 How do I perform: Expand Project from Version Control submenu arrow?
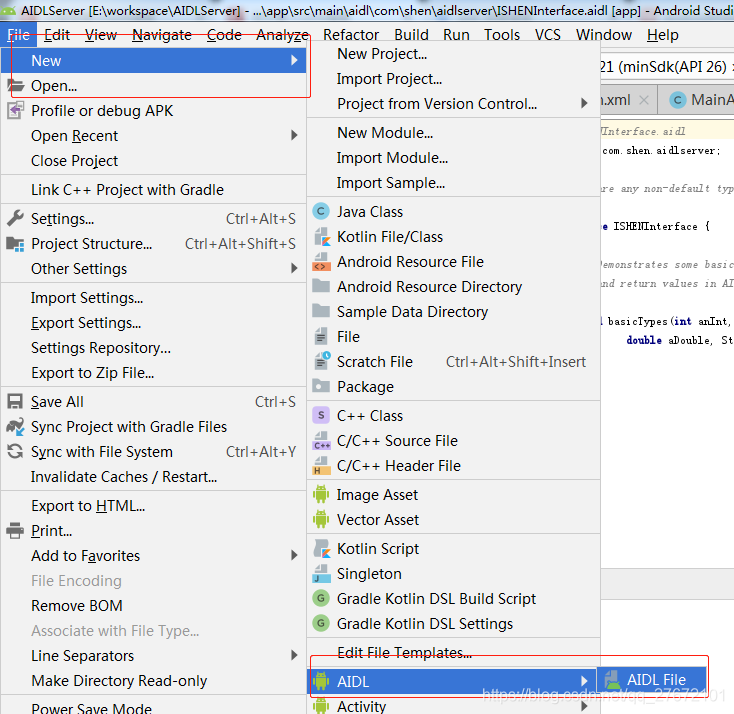click(x=584, y=103)
